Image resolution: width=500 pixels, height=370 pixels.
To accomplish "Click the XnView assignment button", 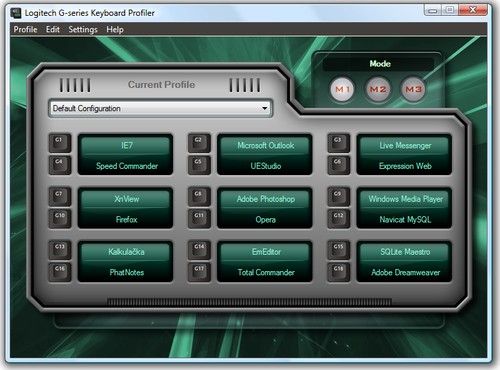I will [x=126, y=199].
